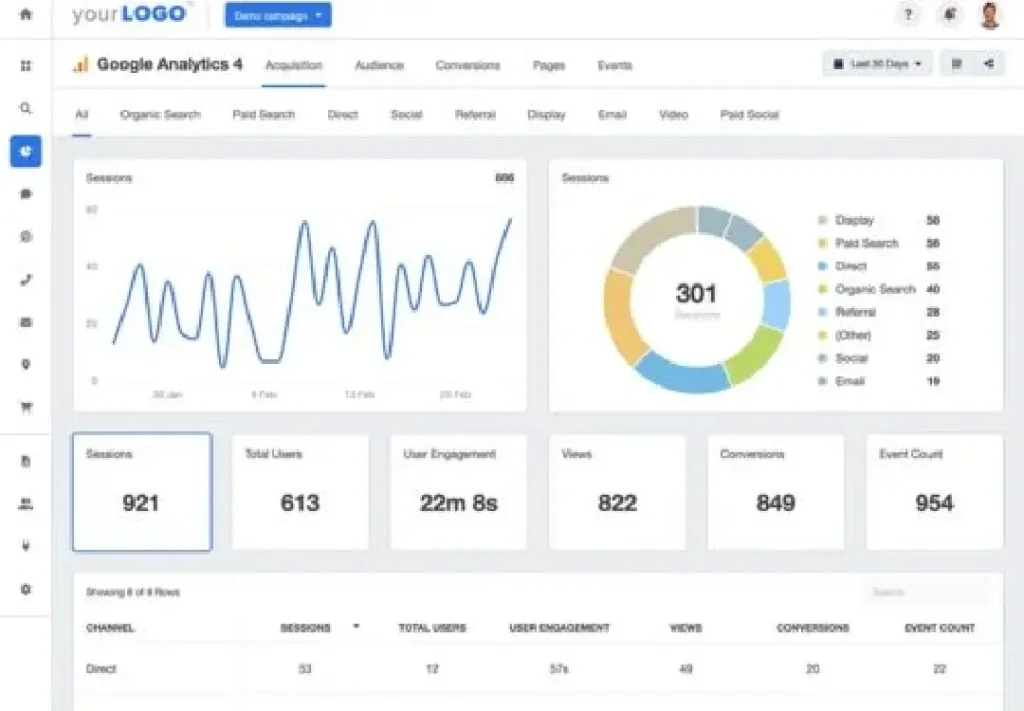Viewport: 1024px width, 711px height.
Task: Click the Display legend color swatch
Action: (822, 220)
